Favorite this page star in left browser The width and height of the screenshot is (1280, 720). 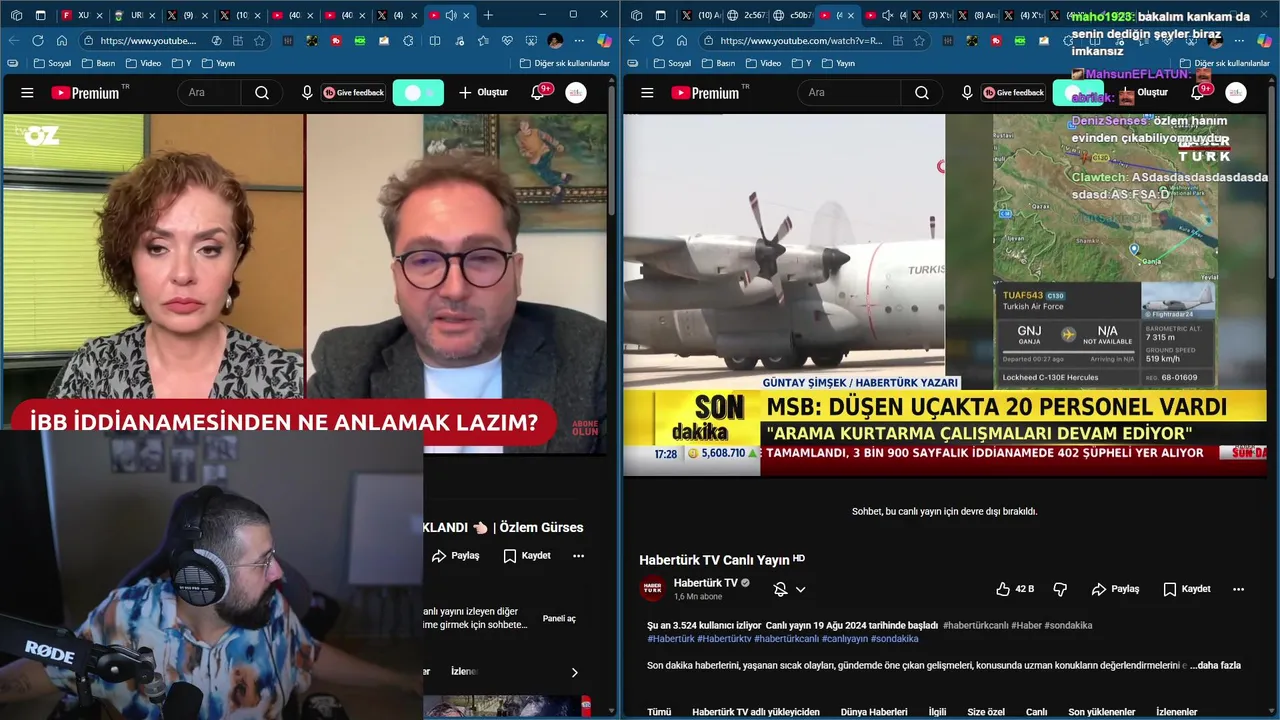point(260,41)
